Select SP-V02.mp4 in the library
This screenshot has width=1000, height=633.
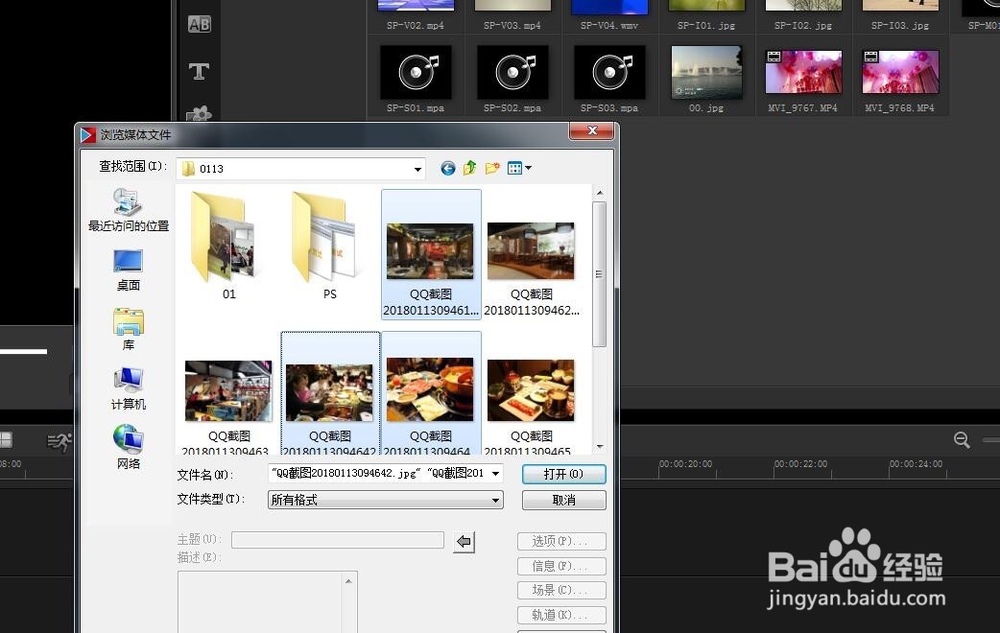tap(416, 15)
